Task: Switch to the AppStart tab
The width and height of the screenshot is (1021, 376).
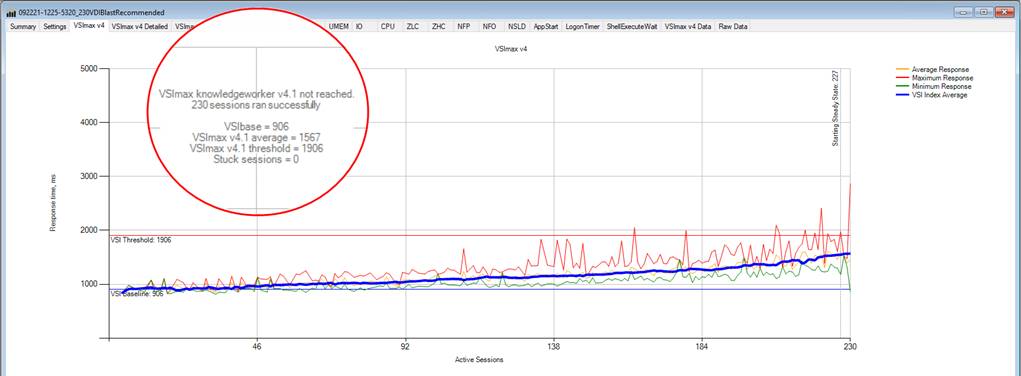Action: point(546,27)
